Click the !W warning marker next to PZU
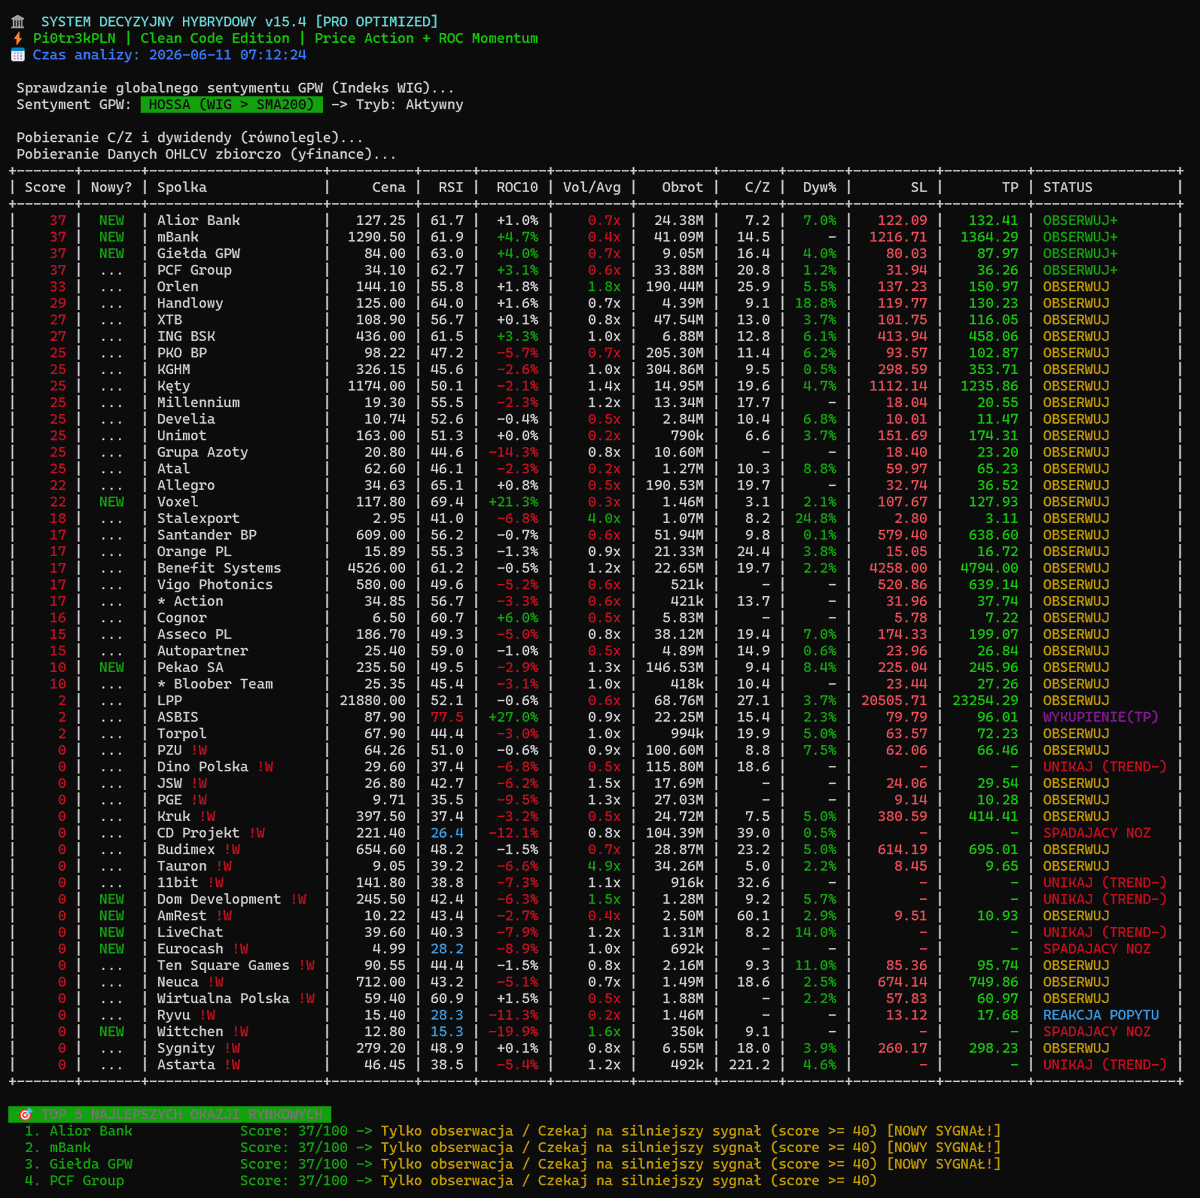Image resolution: width=1200 pixels, height=1198 pixels. pyautogui.click(x=199, y=750)
